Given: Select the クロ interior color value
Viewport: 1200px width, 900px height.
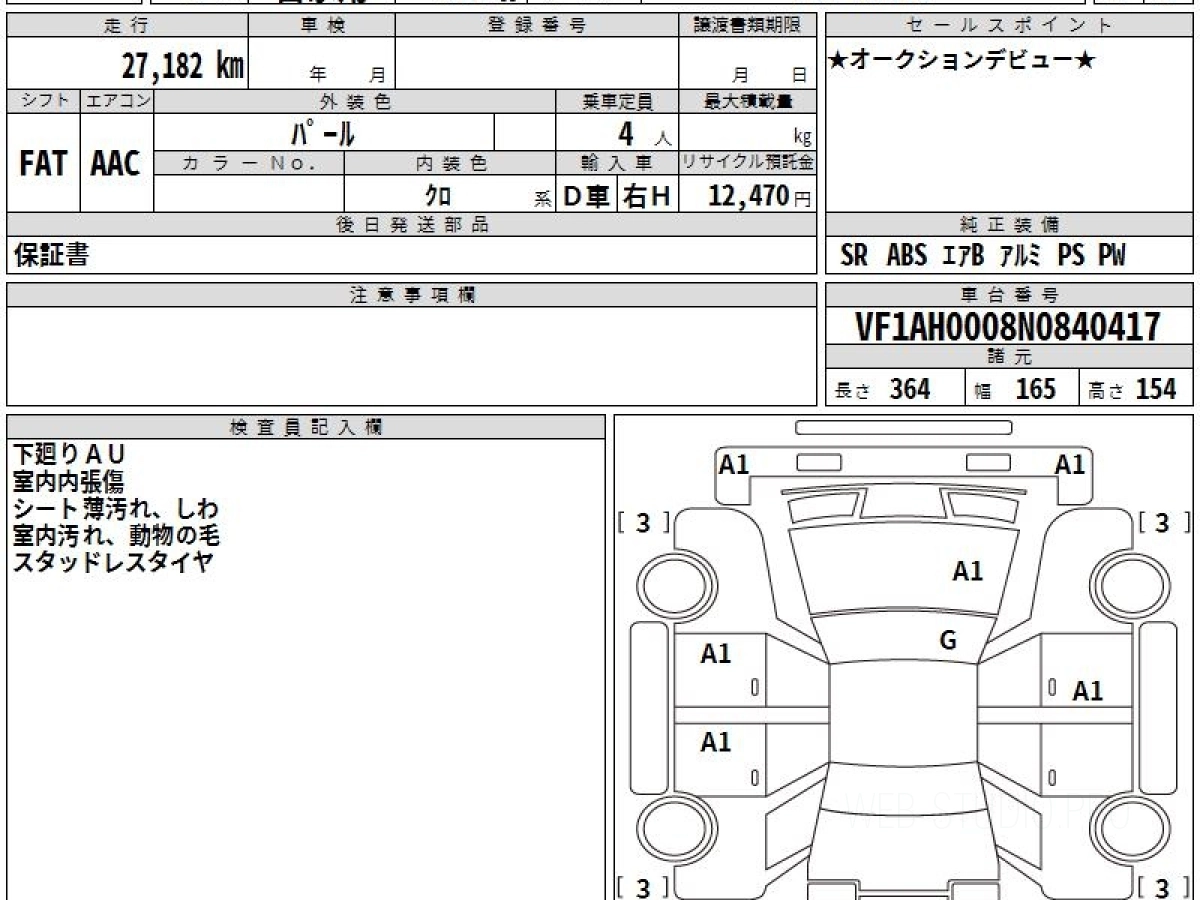Looking at the screenshot, I should pos(437,195).
